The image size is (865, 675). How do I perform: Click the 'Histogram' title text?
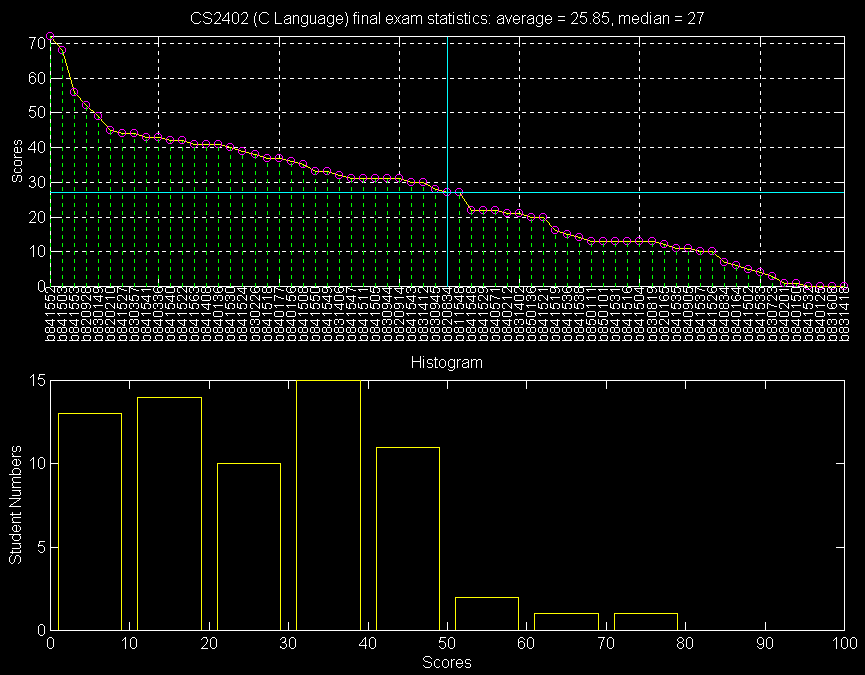(447, 362)
